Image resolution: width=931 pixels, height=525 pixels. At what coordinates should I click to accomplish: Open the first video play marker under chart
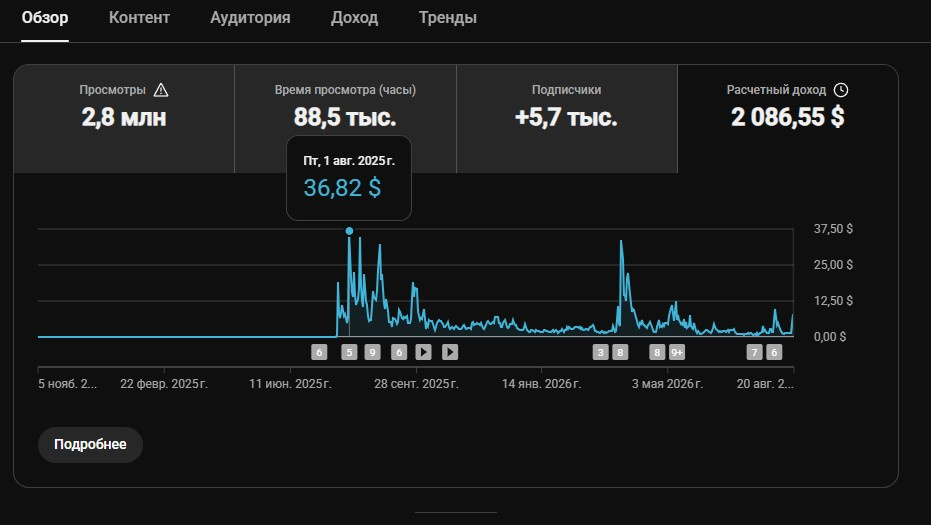[423, 352]
